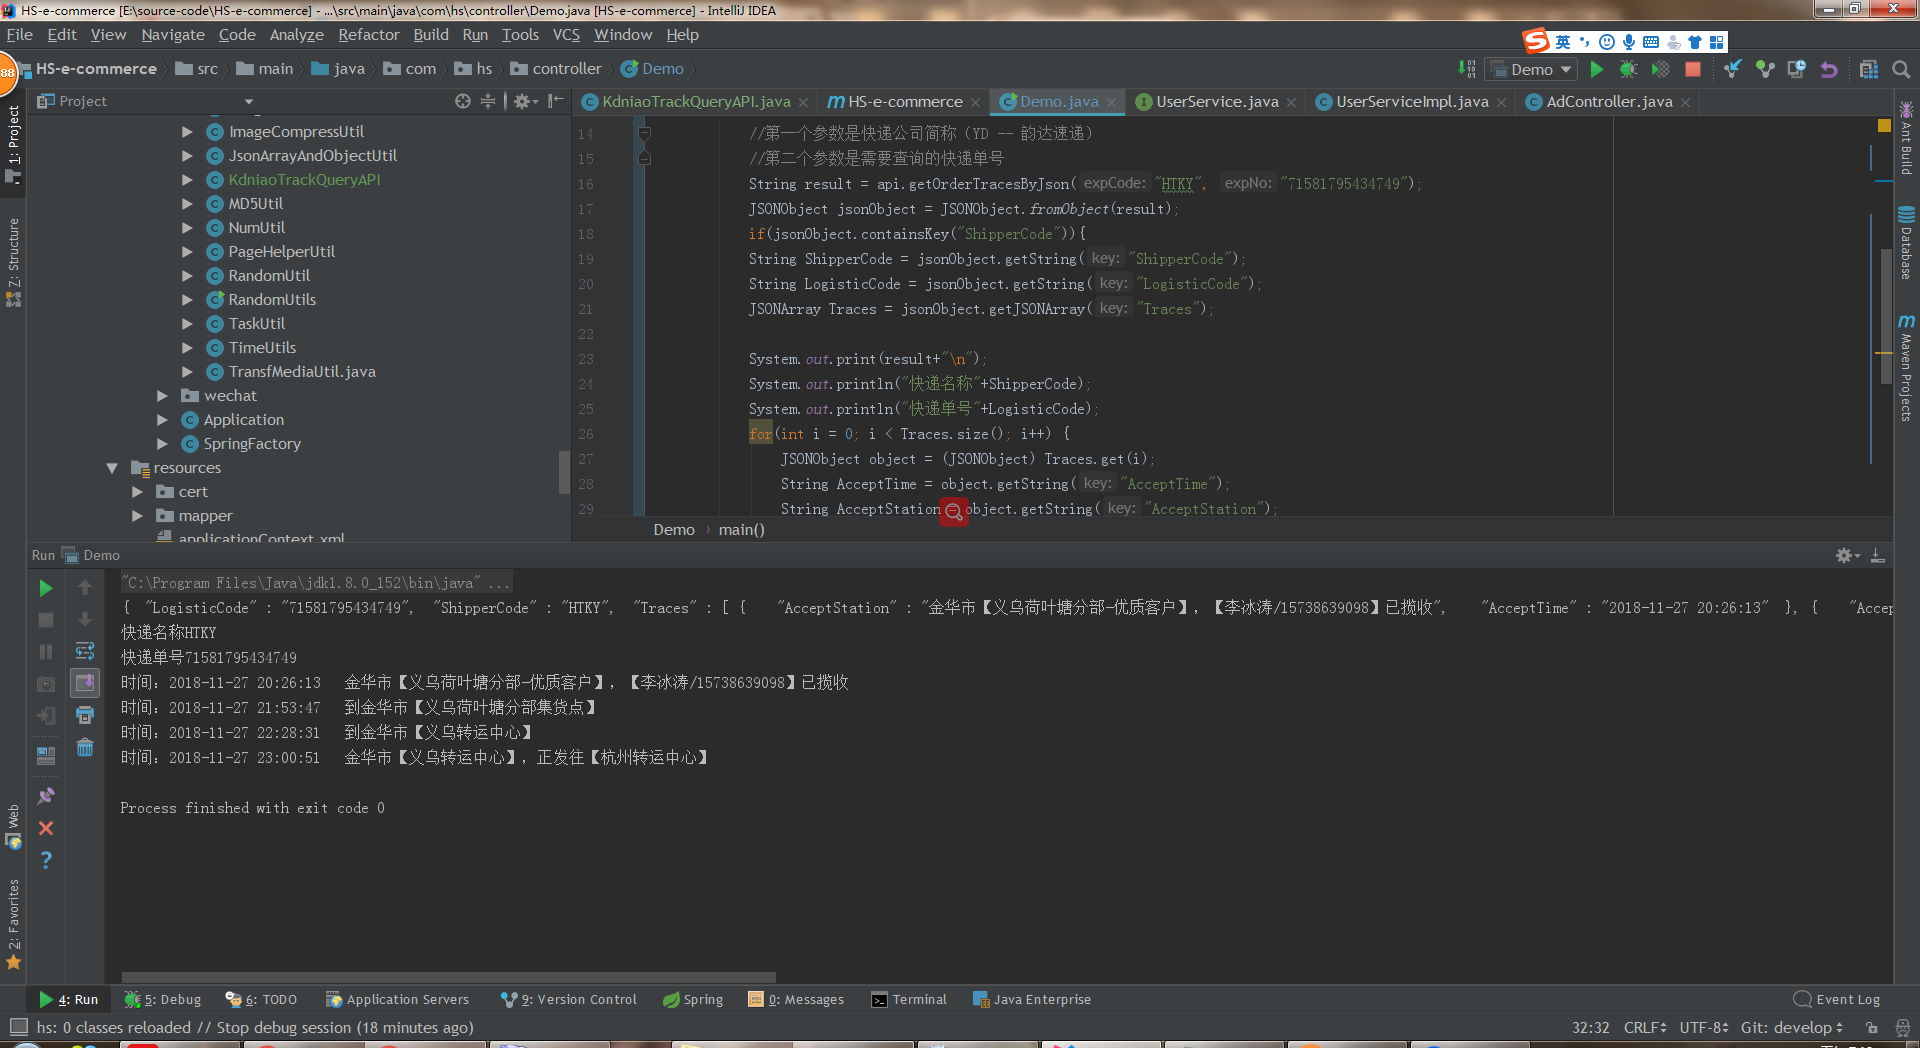Expand the wechat package in Project tree
Screen dimensions: 1920x1048
click(163, 395)
